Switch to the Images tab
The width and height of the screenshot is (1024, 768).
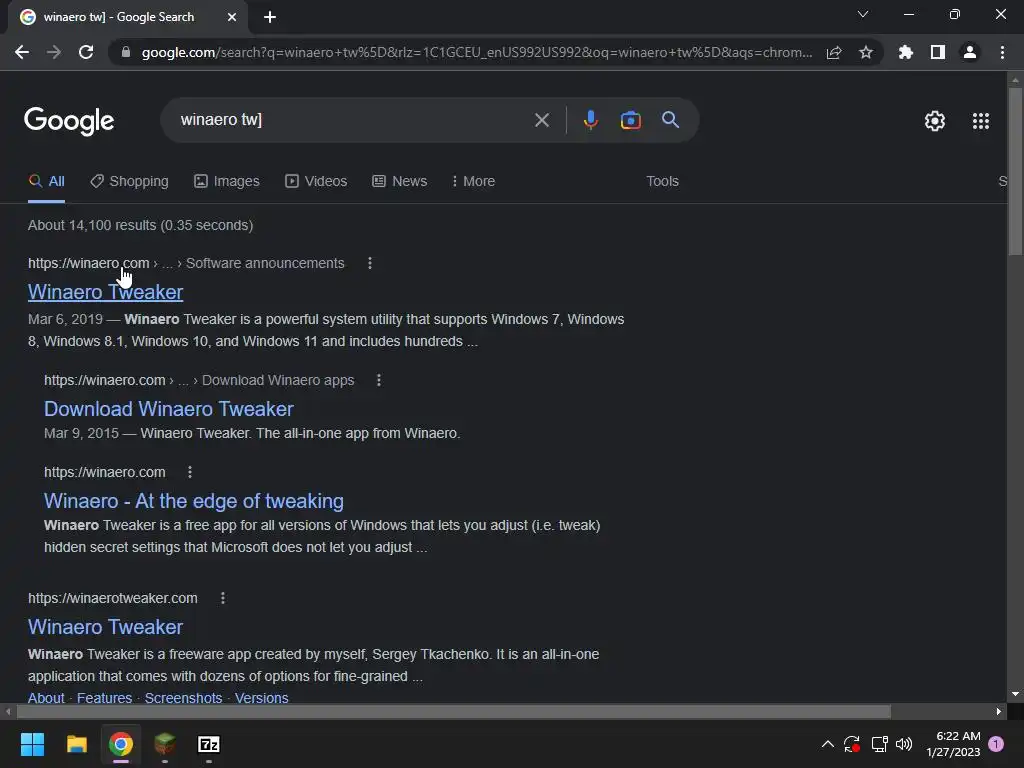pos(227,182)
